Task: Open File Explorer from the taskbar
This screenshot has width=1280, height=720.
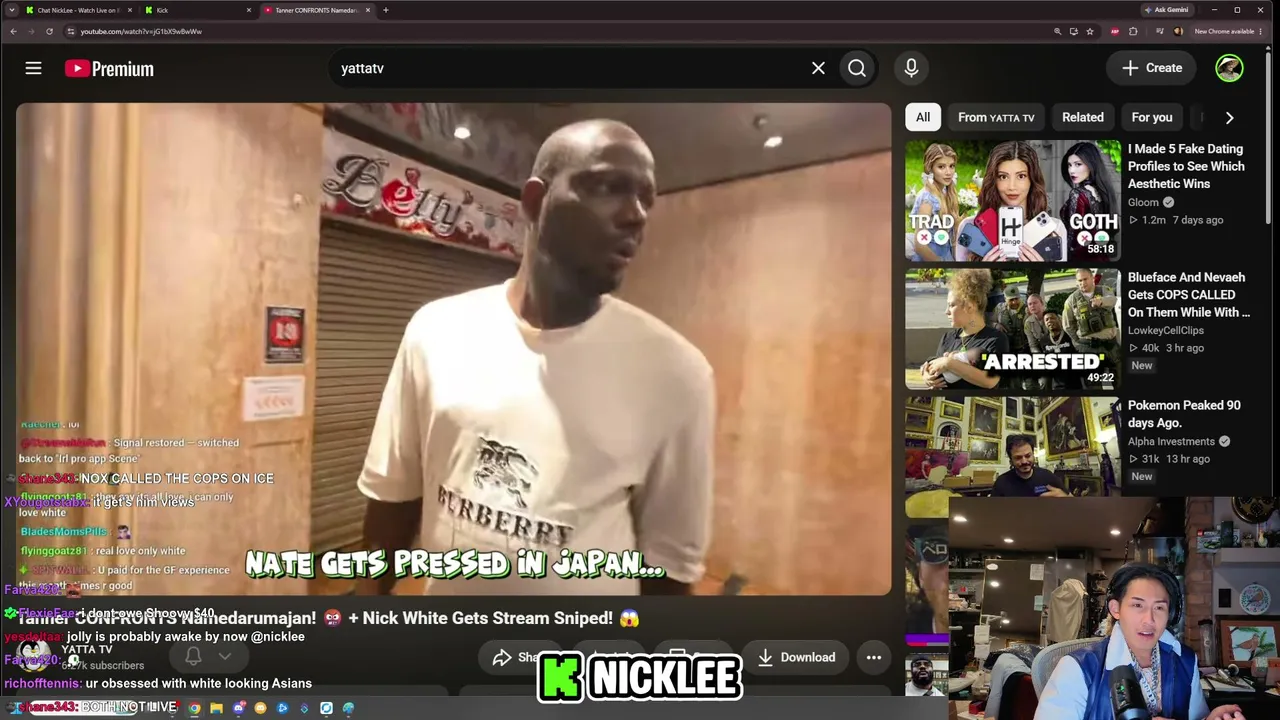Action: [216, 708]
